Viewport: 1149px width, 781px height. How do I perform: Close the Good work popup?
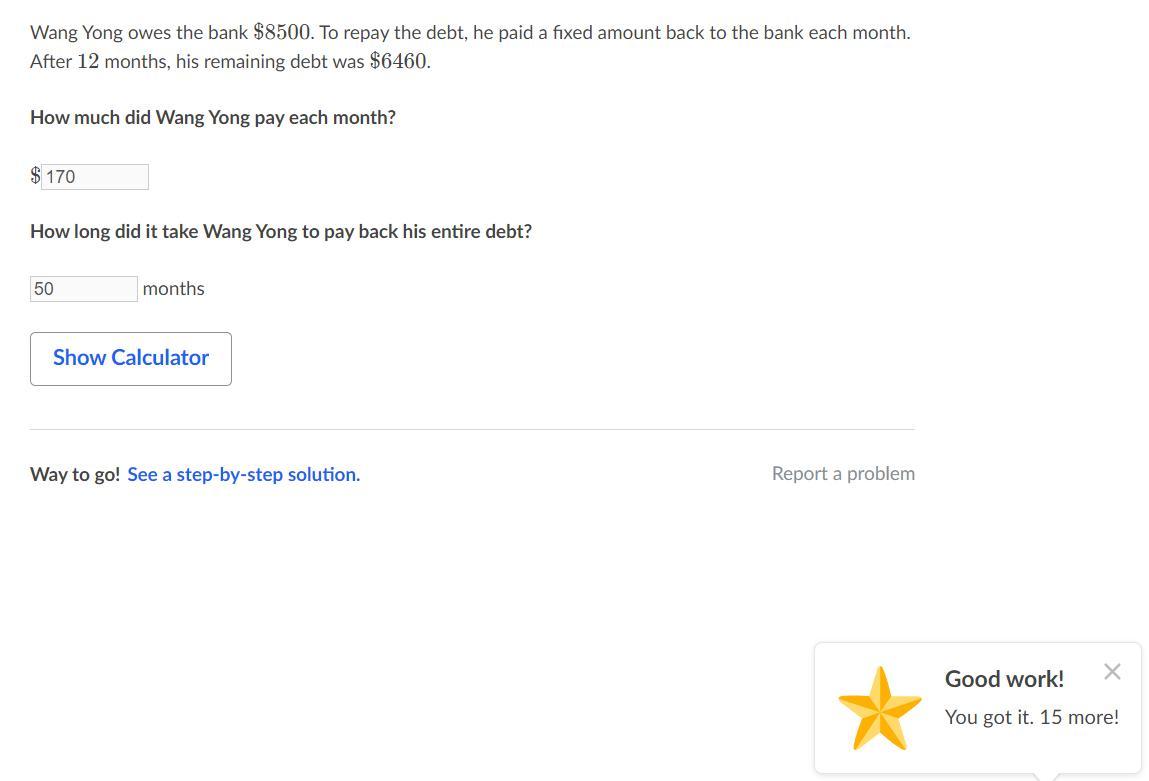pyautogui.click(x=1112, y=672)
